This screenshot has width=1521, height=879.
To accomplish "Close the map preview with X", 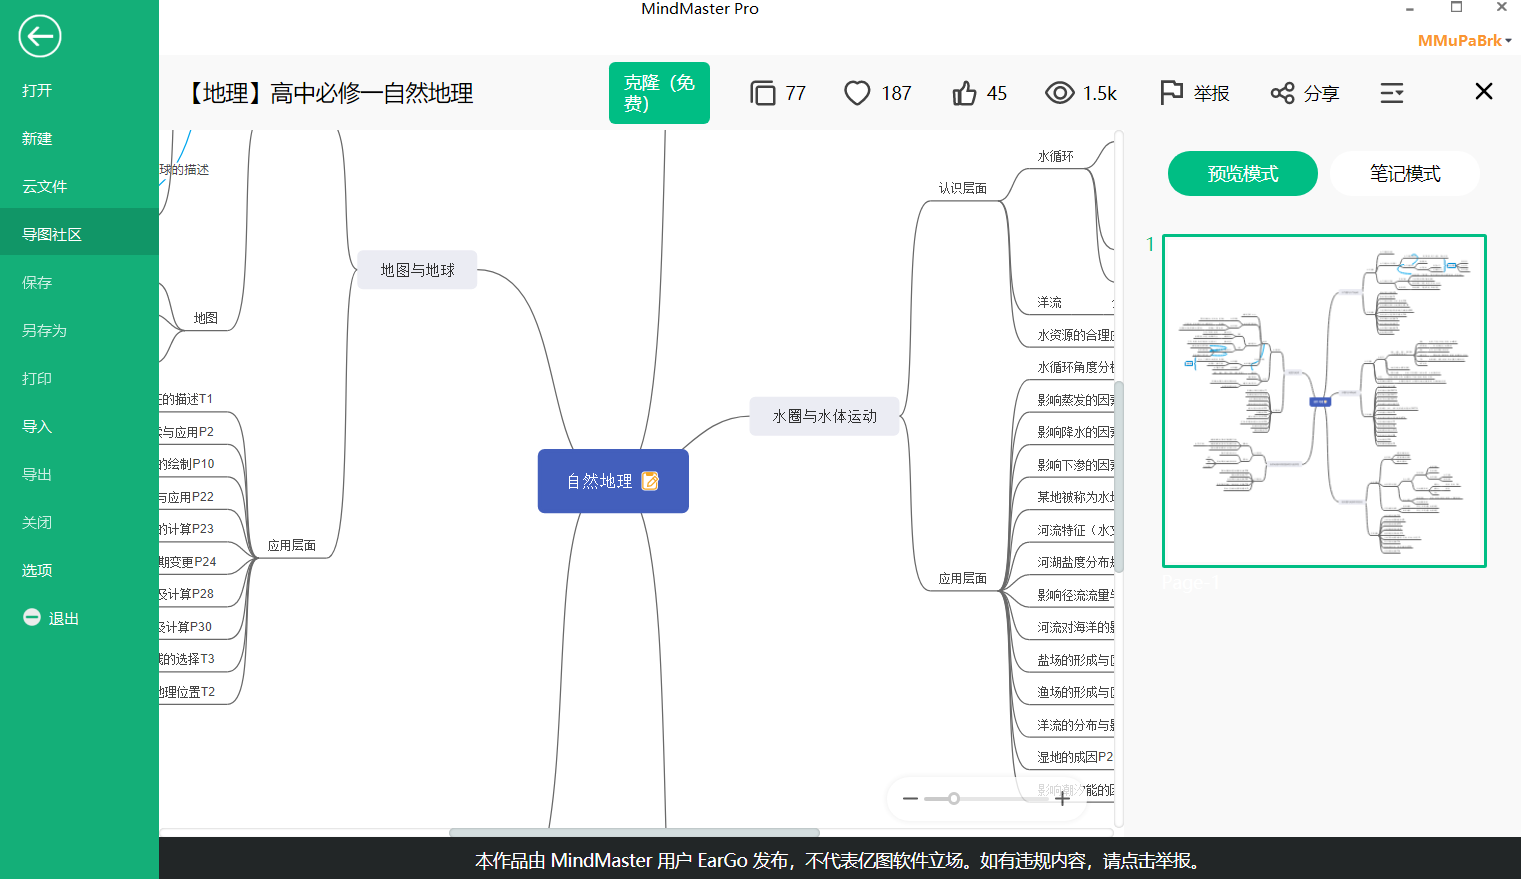I will [1484, 92].
